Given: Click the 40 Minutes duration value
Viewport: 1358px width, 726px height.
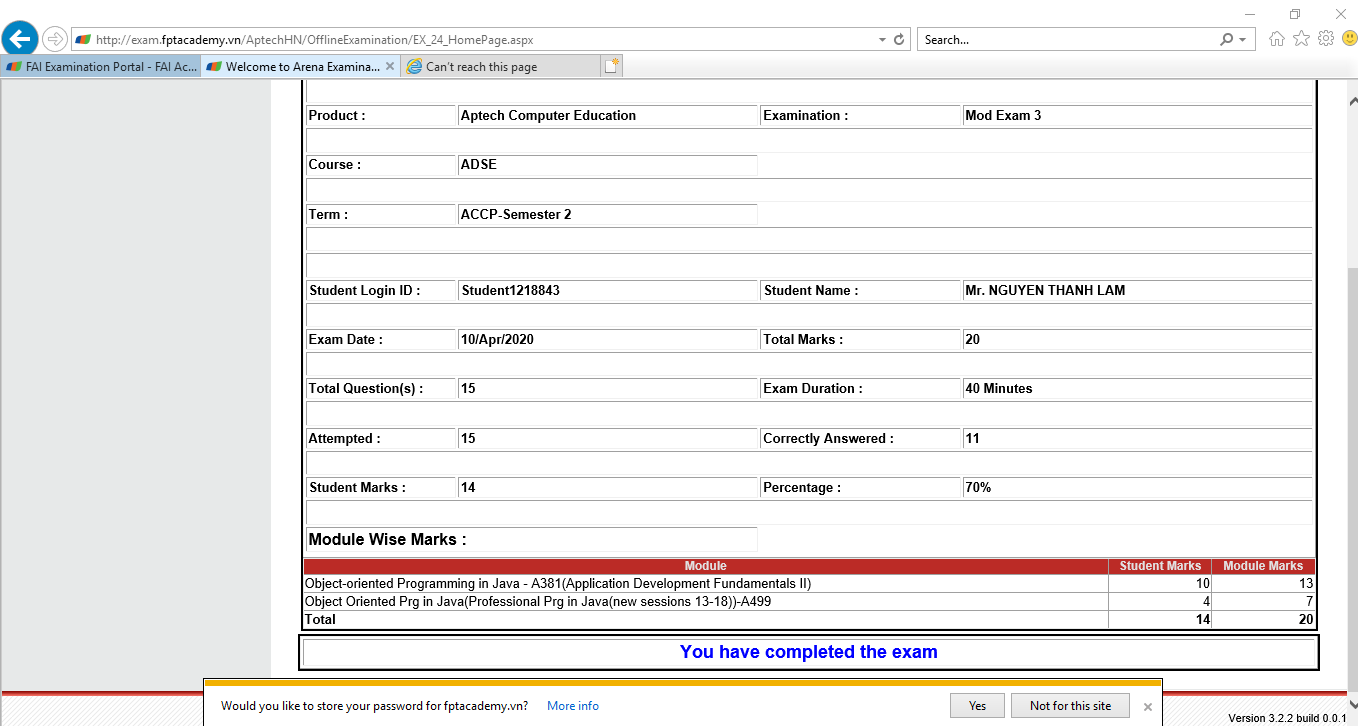Looking at the screenshot, I should pos(999,389).
